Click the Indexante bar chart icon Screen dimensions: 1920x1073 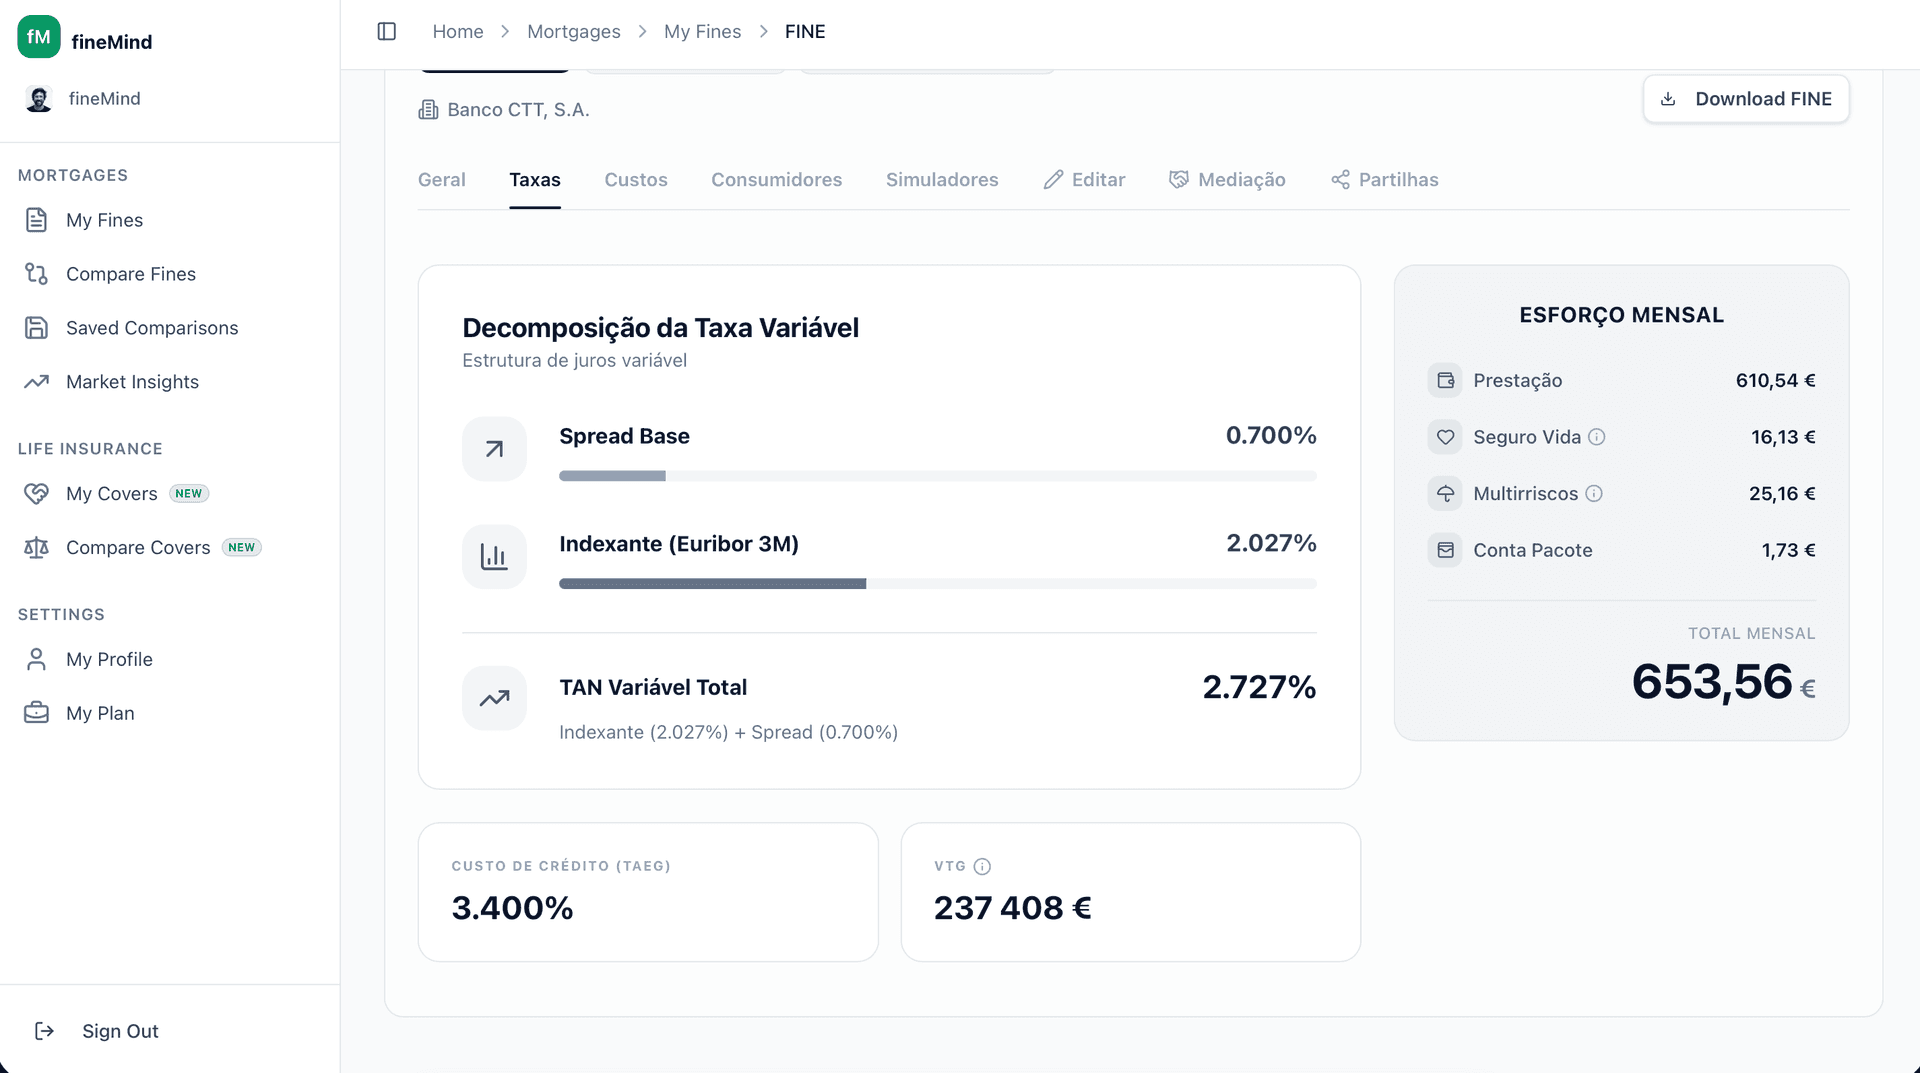pos(494,557)
